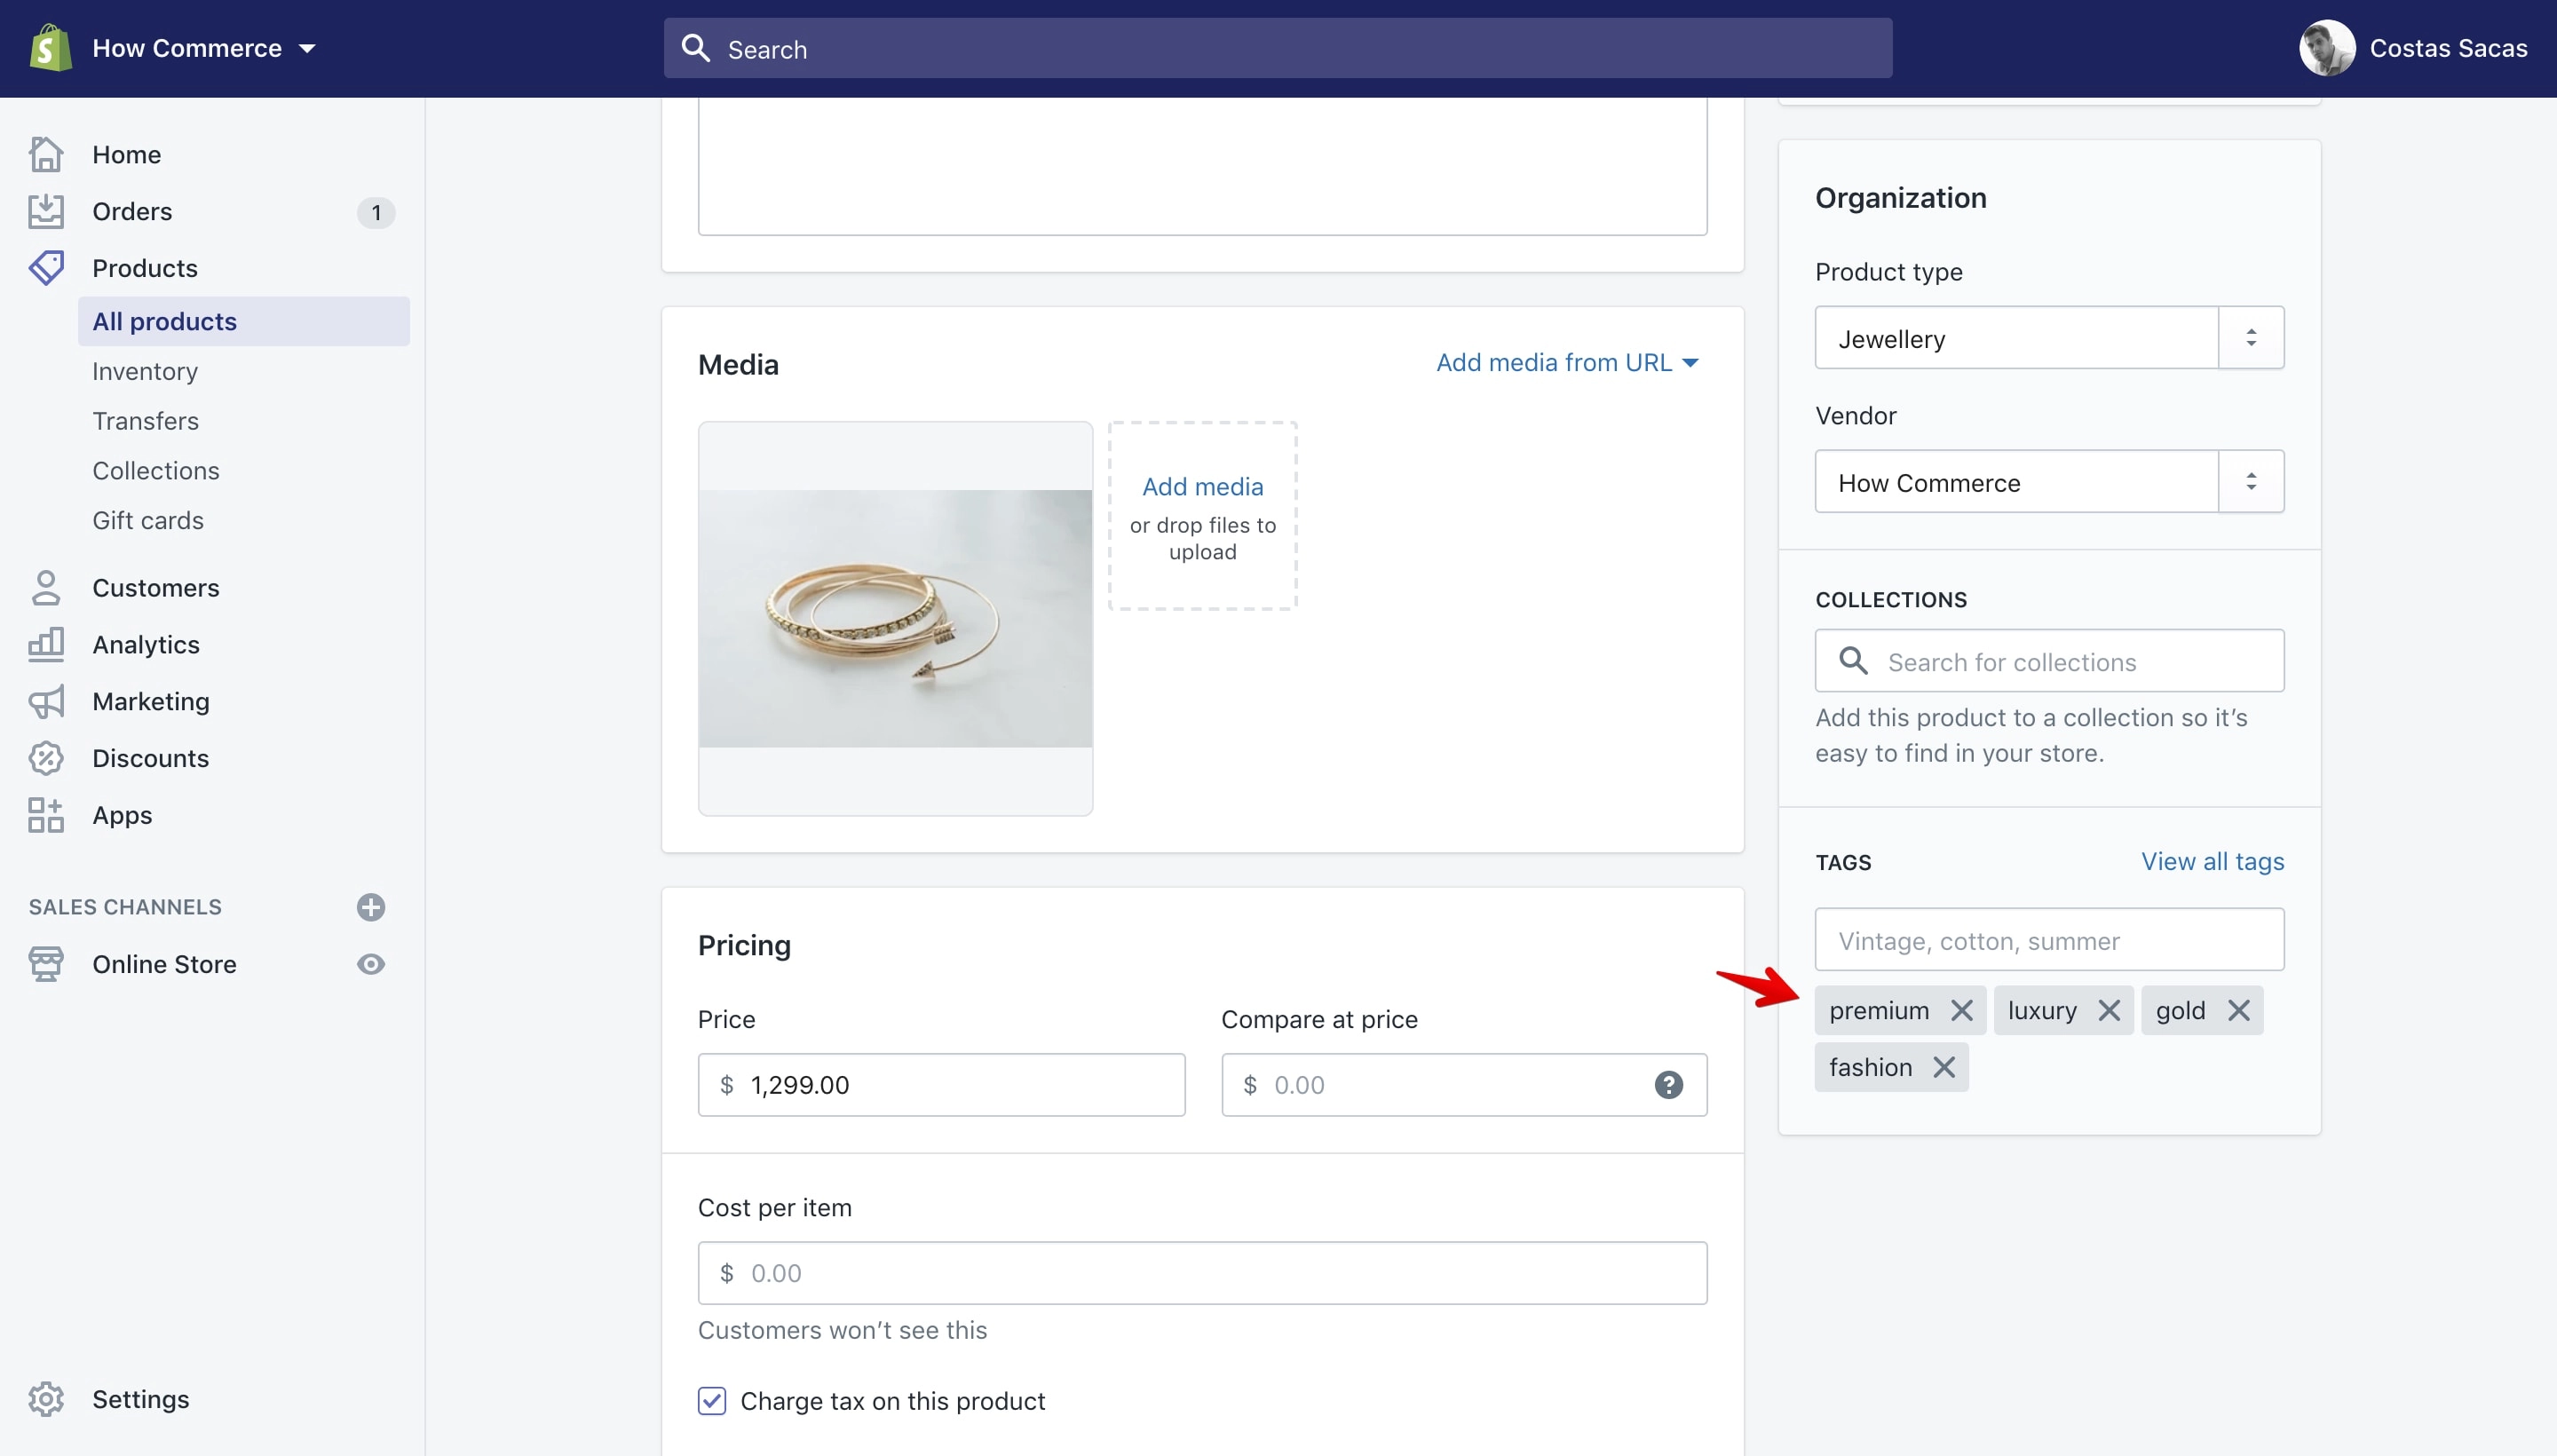
Task: Open Discounts in sidebar
Action: 150,758
